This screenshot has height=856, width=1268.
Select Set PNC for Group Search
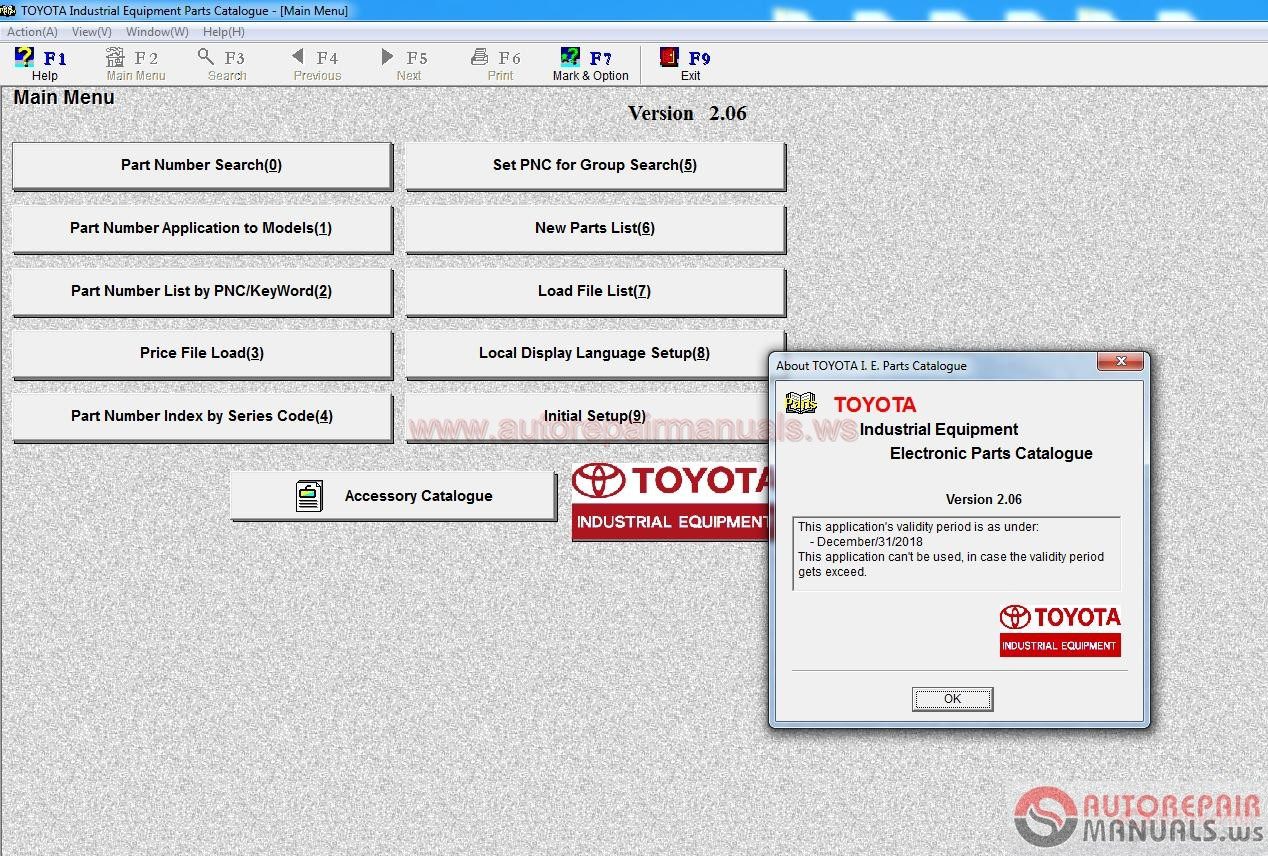click(593, 164)
